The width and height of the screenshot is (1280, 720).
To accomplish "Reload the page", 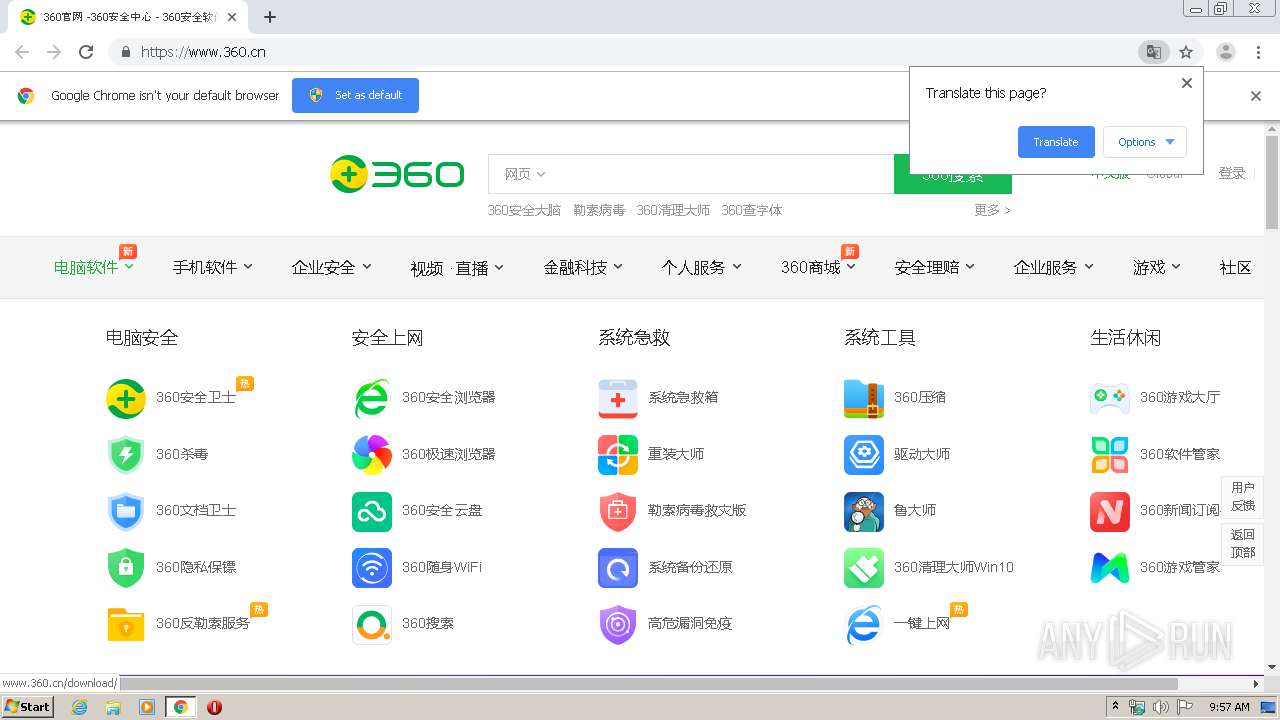I will click(x=86, y=52).
